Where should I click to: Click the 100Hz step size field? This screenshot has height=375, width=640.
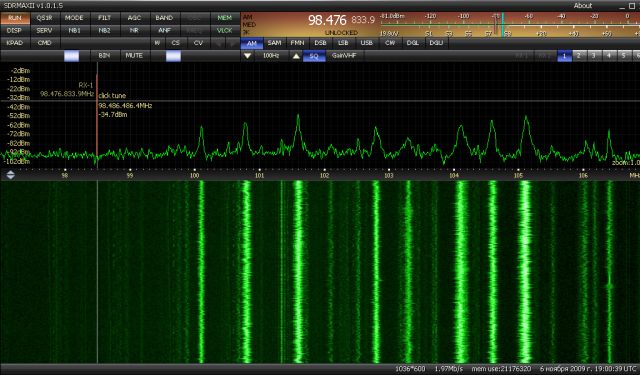[x=271, y=55]
